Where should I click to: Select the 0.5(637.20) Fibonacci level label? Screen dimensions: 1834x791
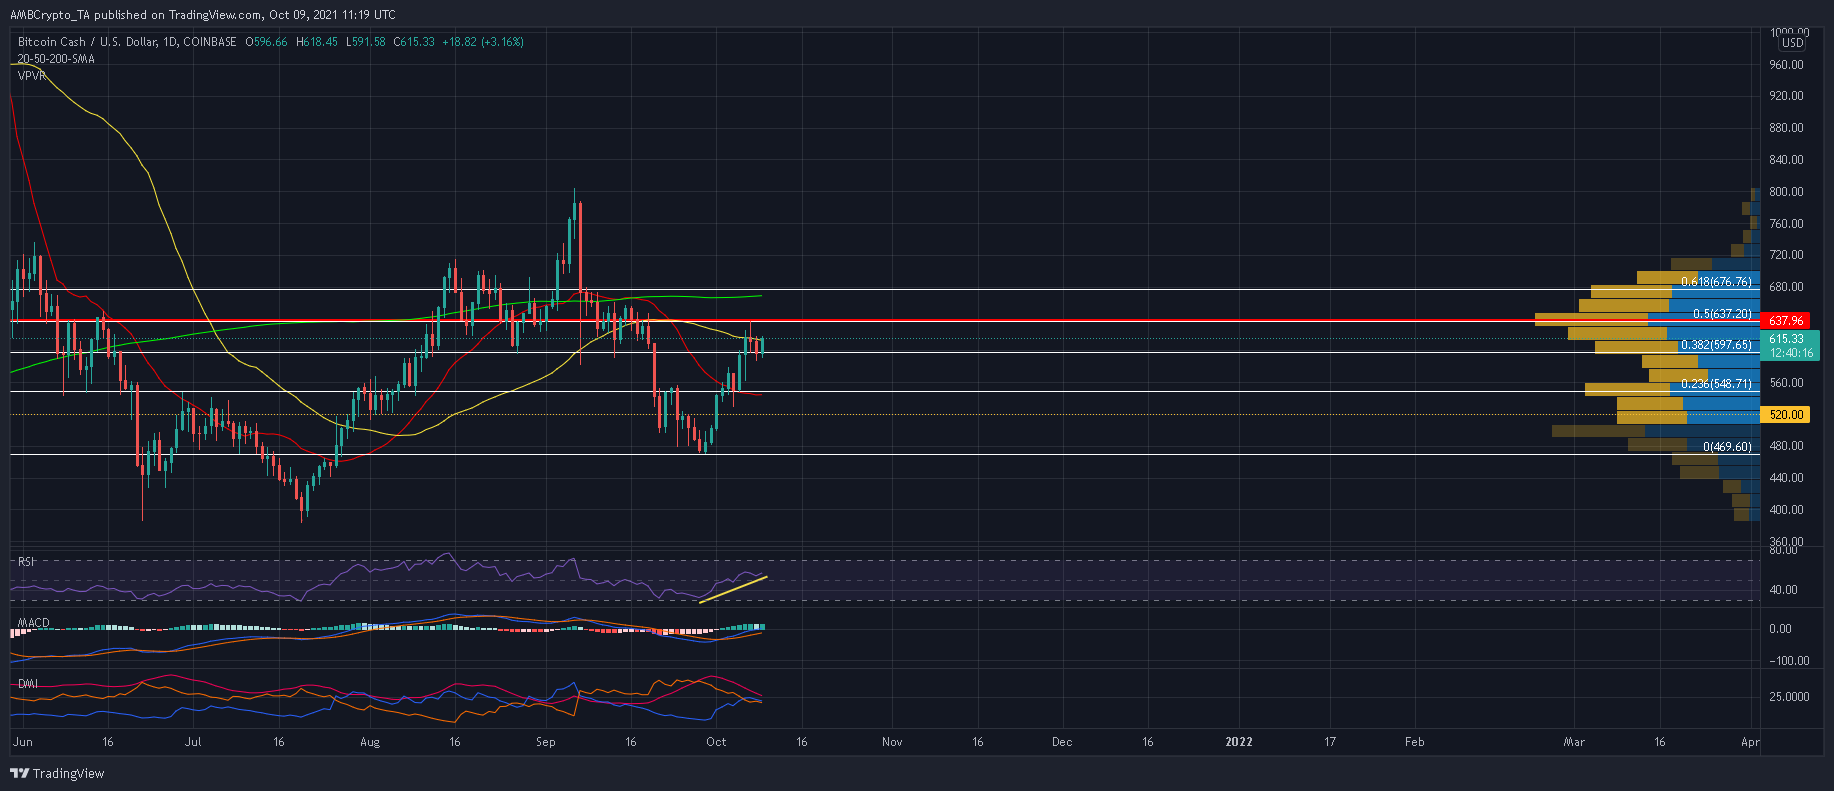point(1722,314)
